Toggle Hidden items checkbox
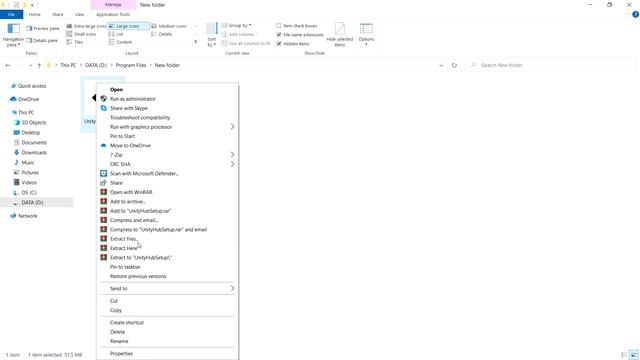 coord(293,44)
